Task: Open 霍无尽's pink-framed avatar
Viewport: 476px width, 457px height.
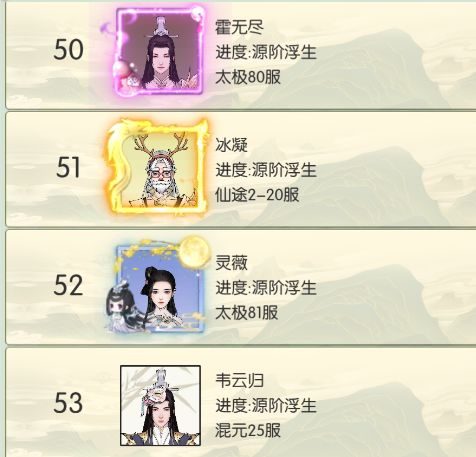Action: click(160, 52)
